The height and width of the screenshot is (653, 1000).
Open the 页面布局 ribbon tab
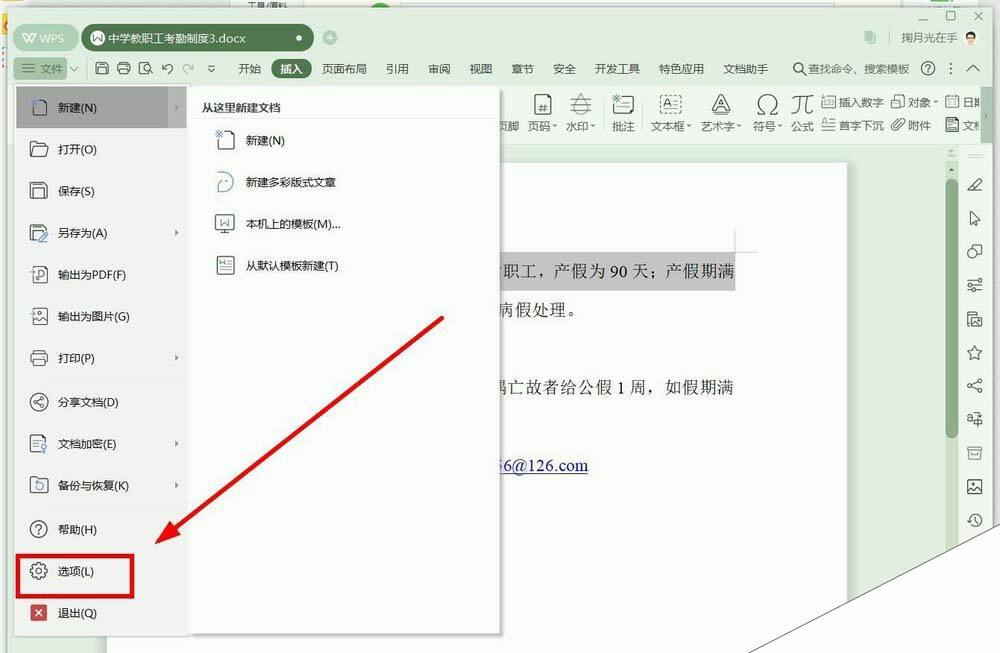pos(344,69)
